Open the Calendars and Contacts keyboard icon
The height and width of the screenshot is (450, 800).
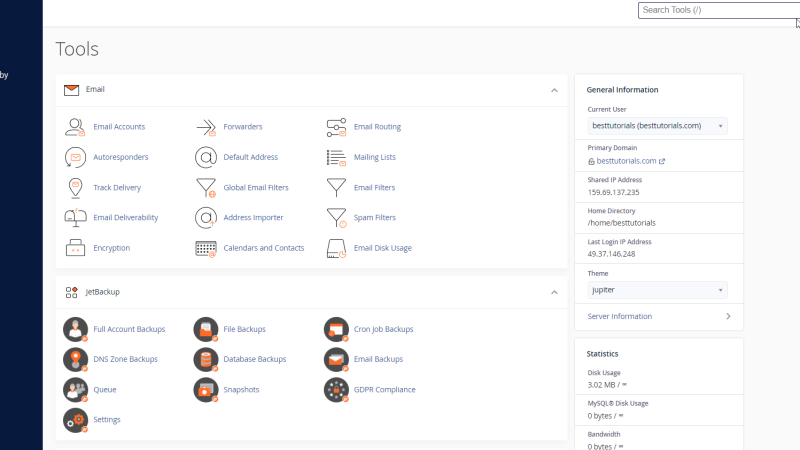click(206, 248)
